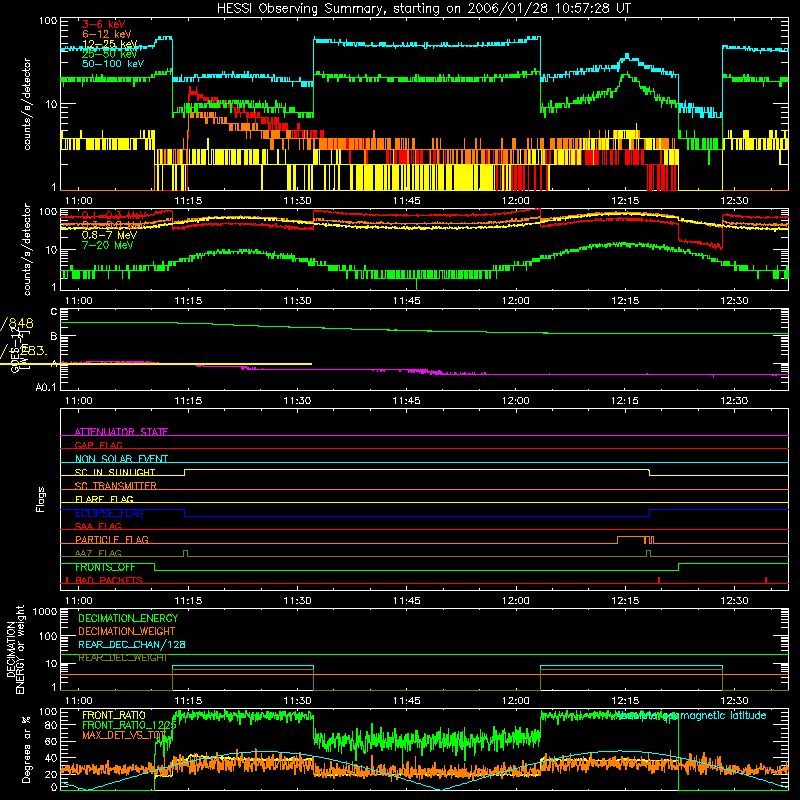Viewport: 800px width, 800px height.
Task: Select the 40 label on Degrees axis
Action: coord(51,758)
